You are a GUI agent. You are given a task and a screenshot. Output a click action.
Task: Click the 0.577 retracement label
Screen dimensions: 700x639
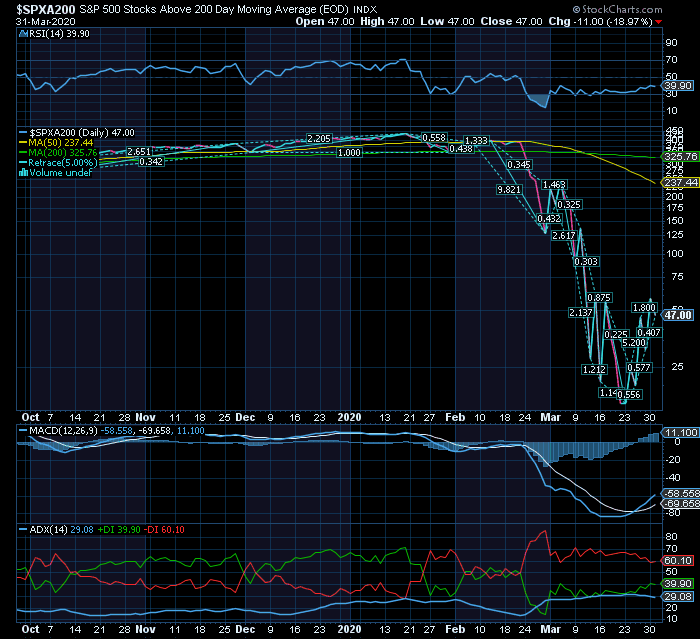click(x=639, y=368)
